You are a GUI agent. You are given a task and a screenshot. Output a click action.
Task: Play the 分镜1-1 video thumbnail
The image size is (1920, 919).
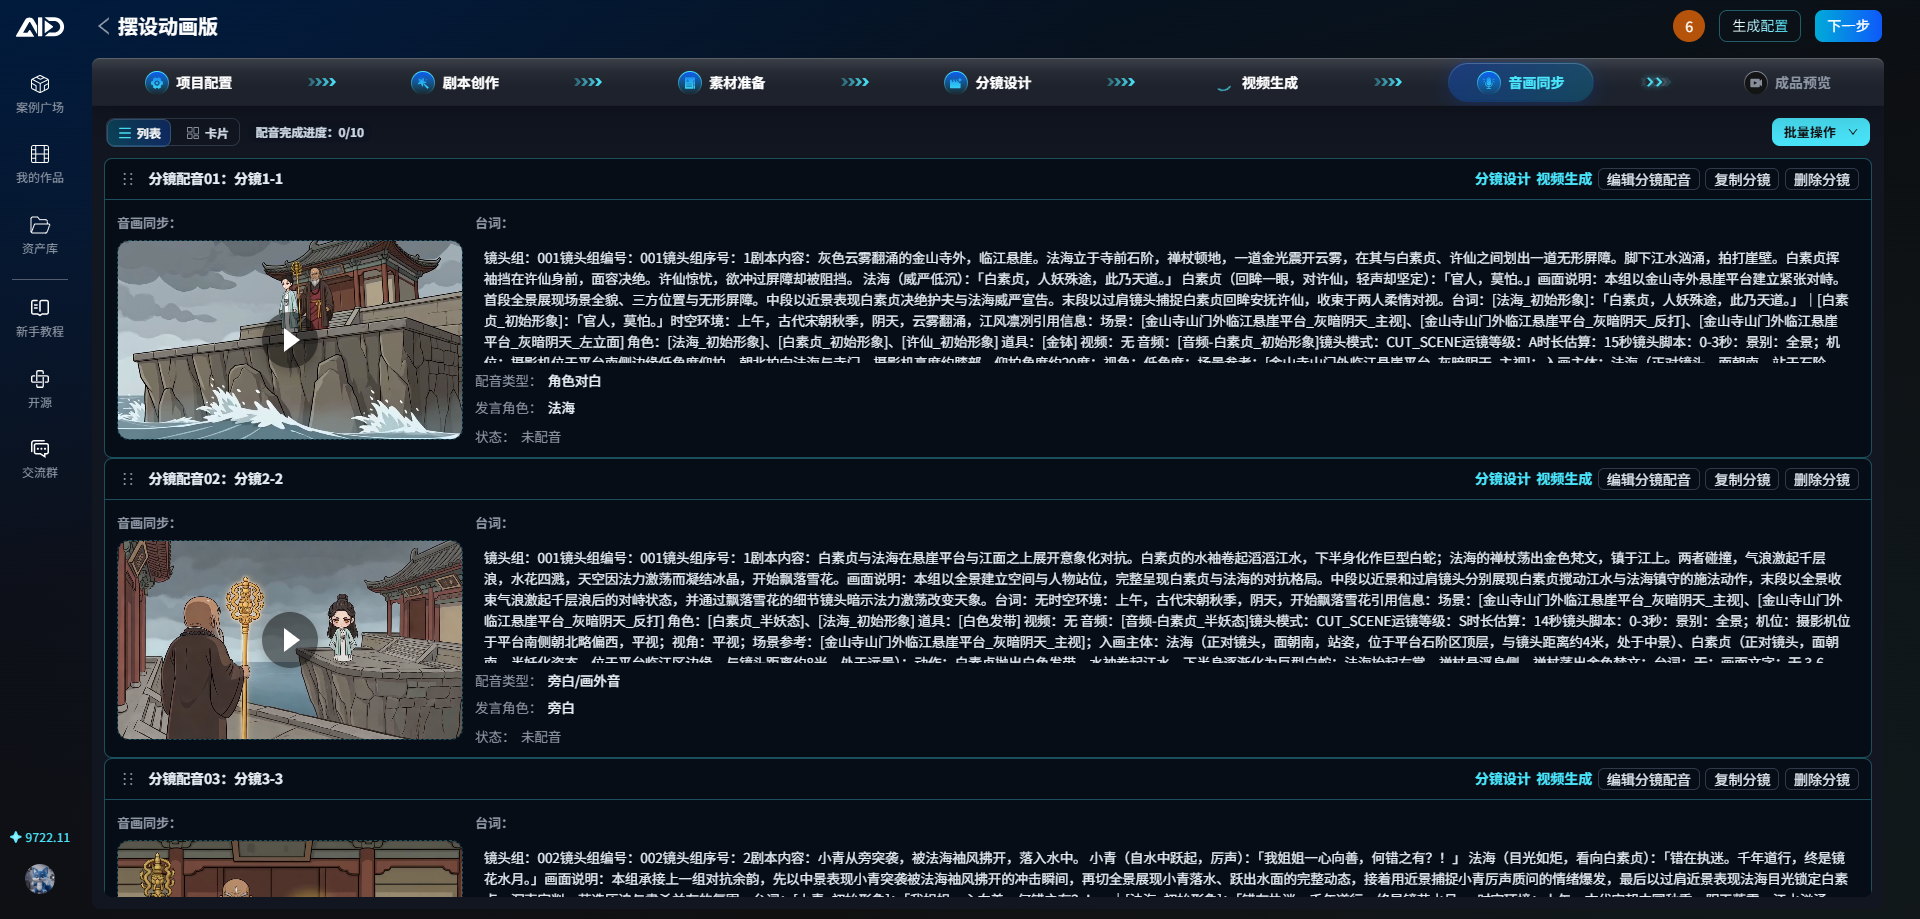(290, 340)
